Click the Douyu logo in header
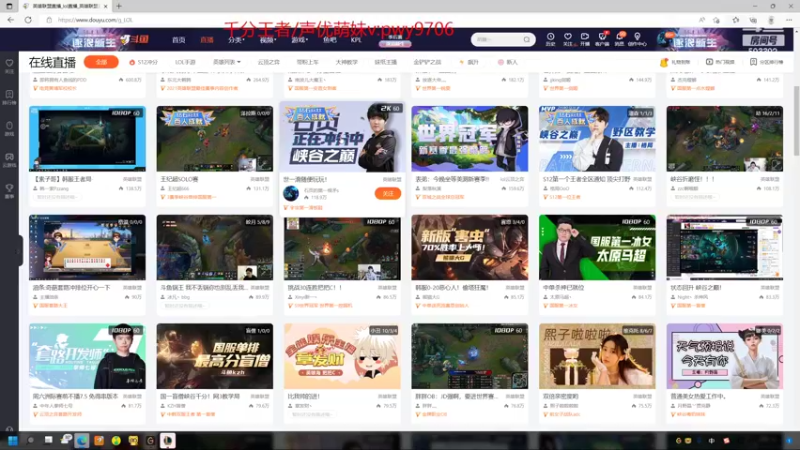The width and height of the screenshot is (800, 450). [136, 39]
